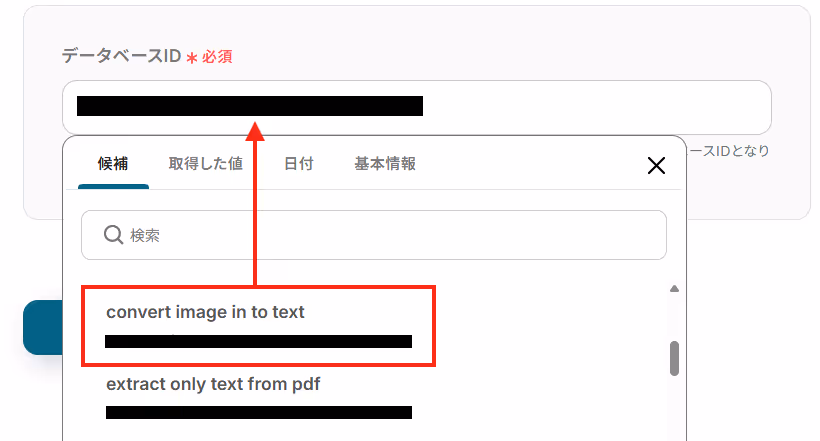Viewport: 820px width, 441px height.
Task: Click the redacted value in database ID field
Action: click(250, 106)
